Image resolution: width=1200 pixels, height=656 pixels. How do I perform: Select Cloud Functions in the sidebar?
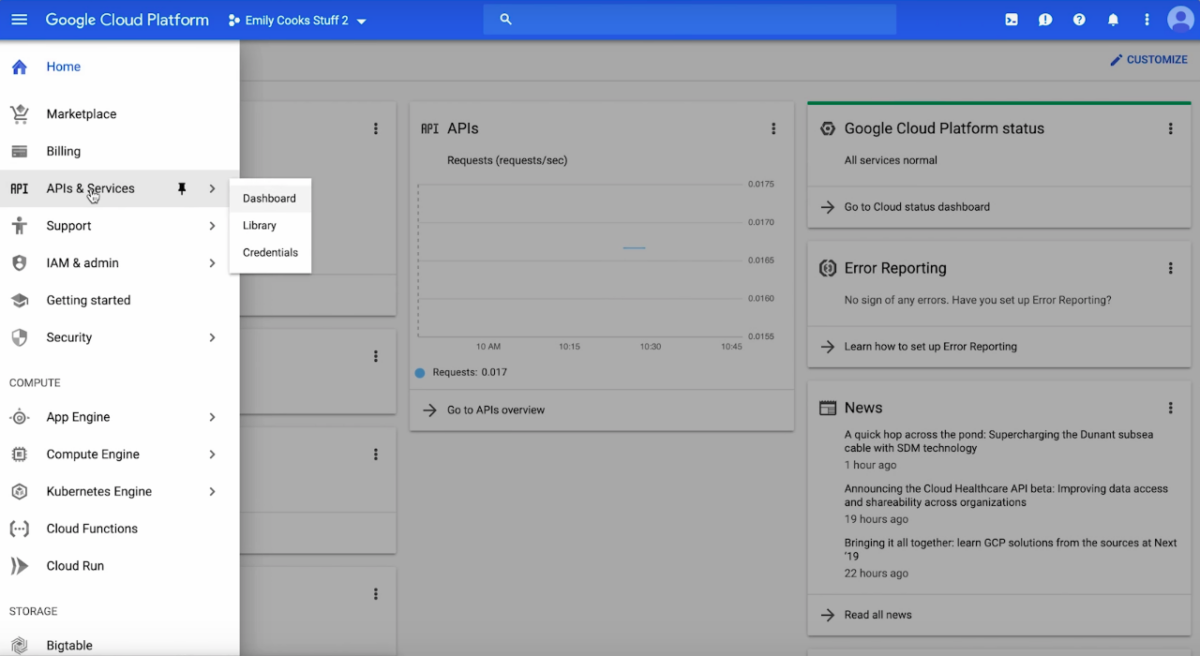(91, 528)
